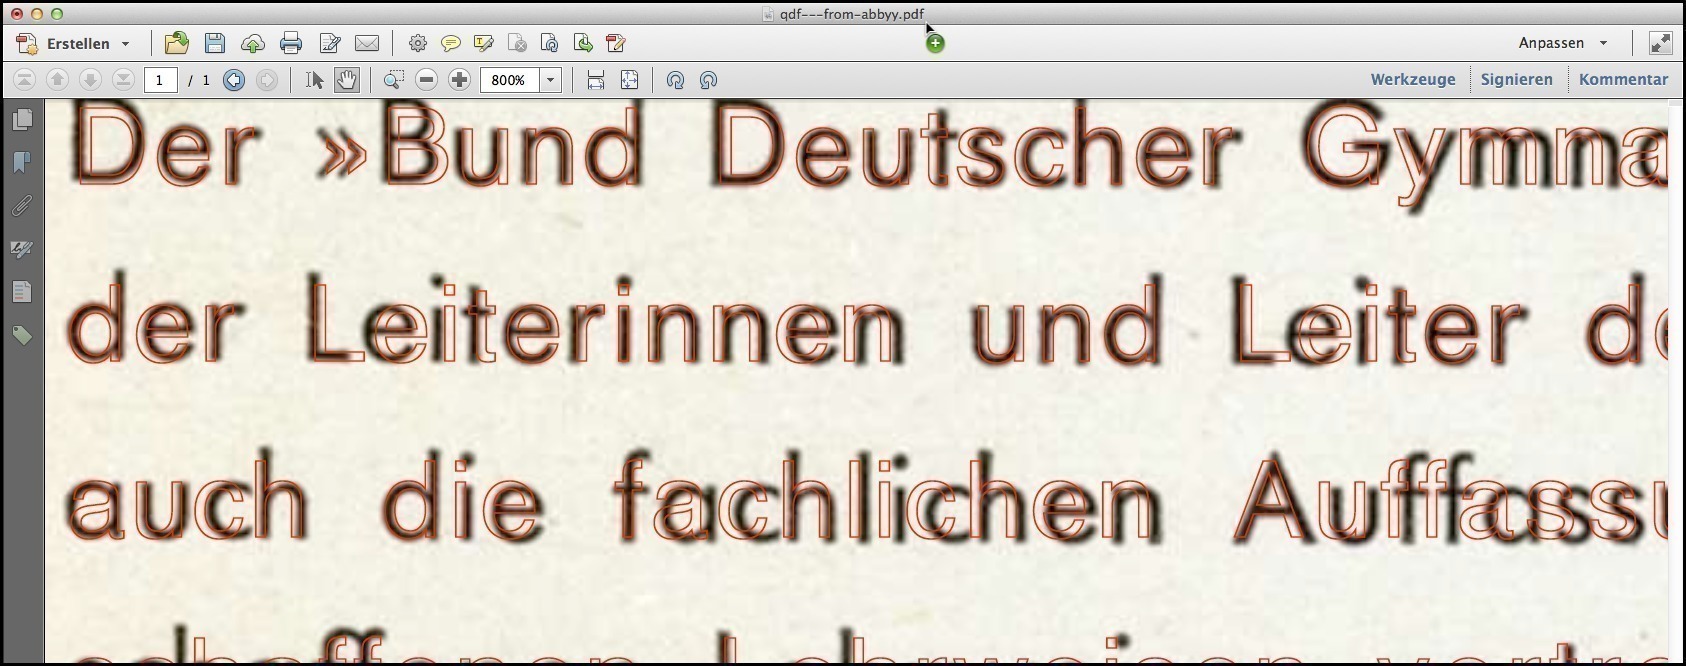Open the content page panel in sidebar

point(22,292)
